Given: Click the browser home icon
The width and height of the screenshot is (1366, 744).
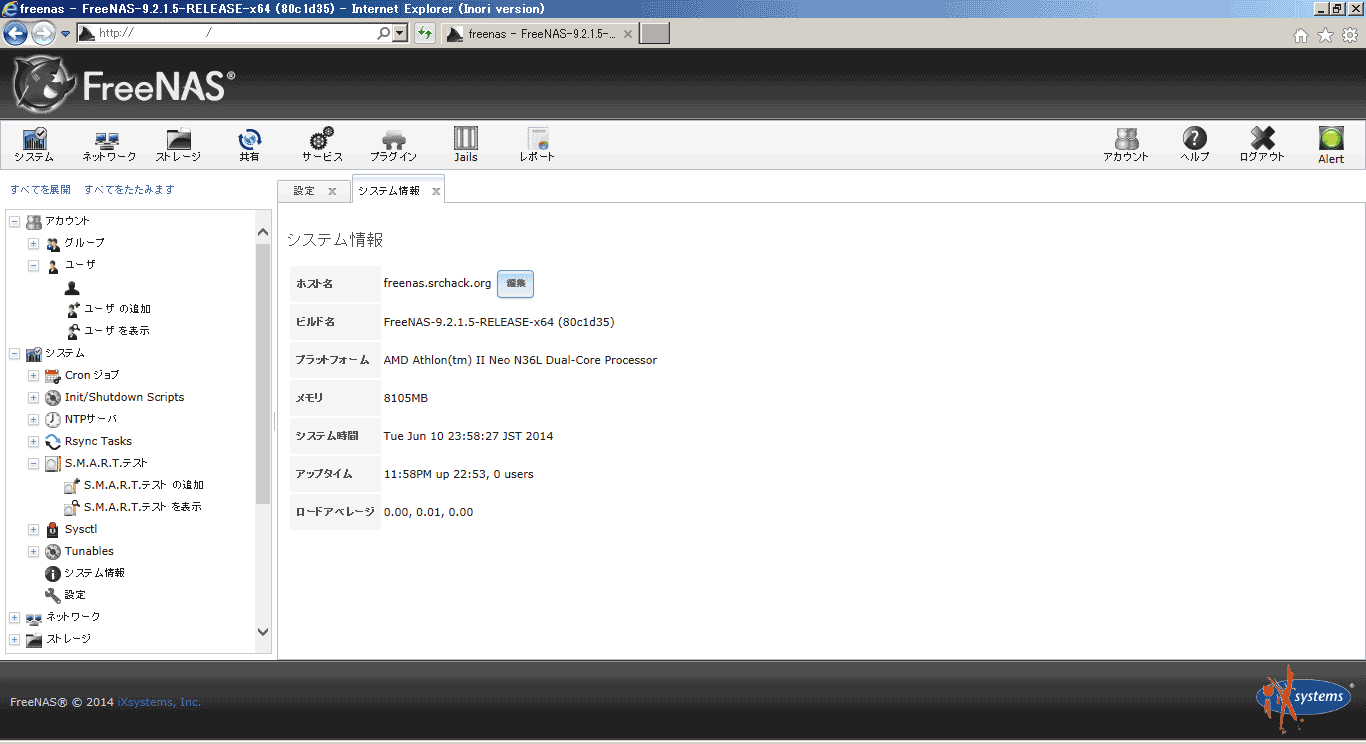Looking at the screenshot, I should 1301,35.
